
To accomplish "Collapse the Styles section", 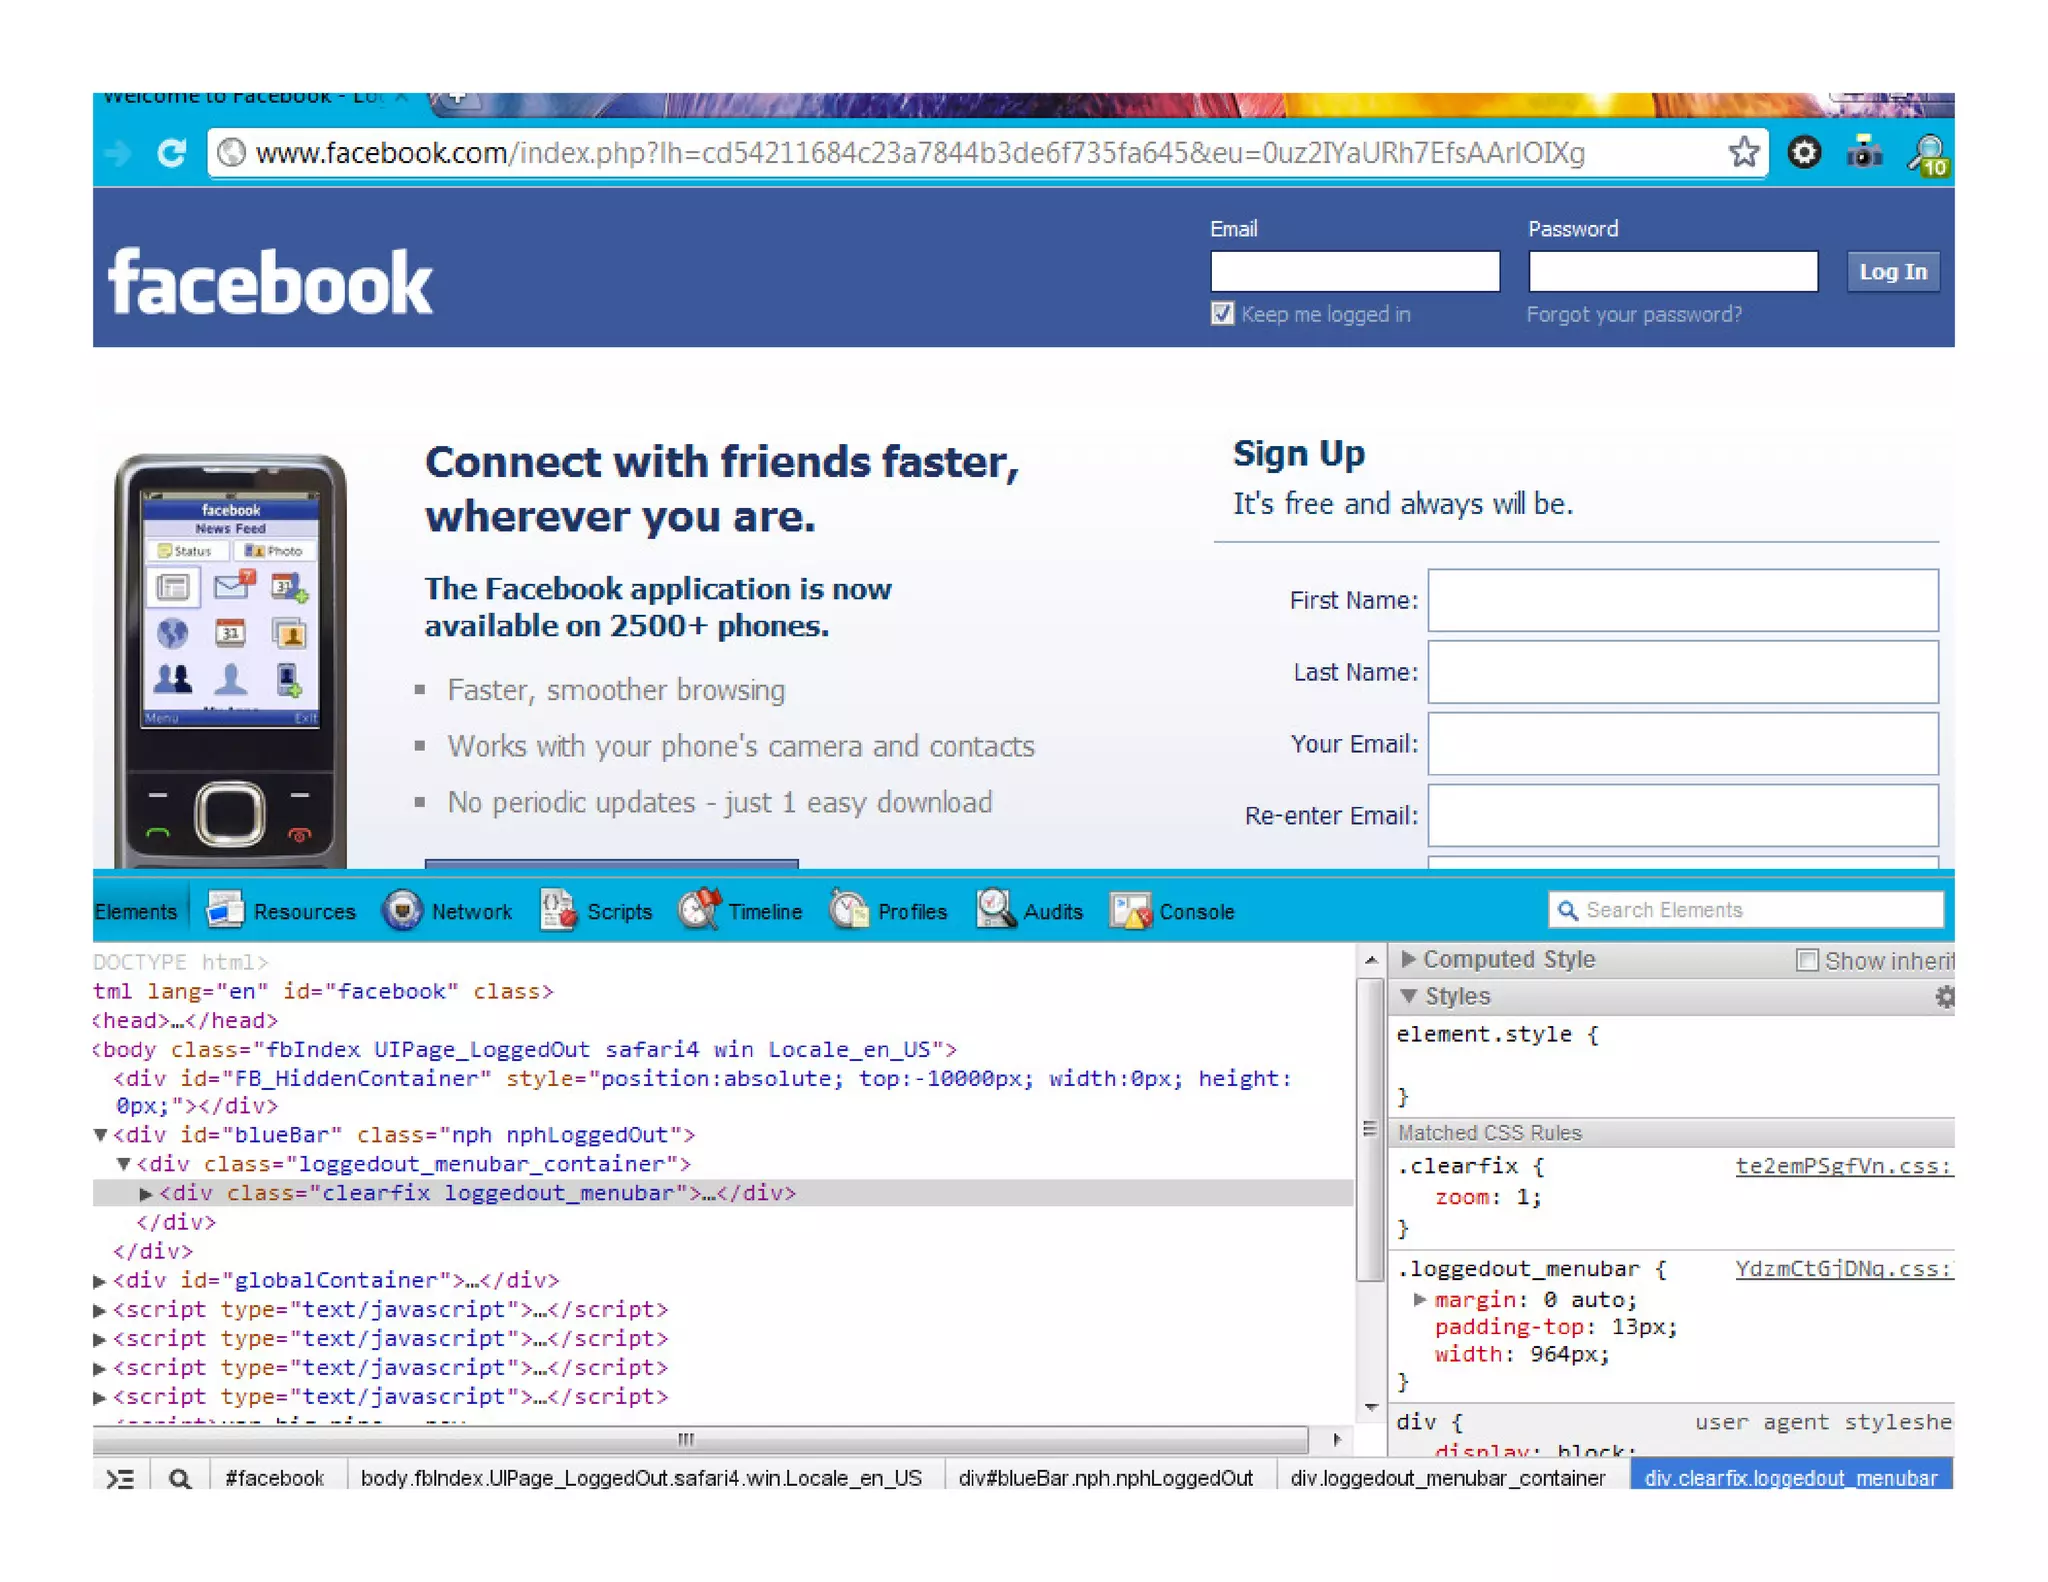I will coord(1408,996).
